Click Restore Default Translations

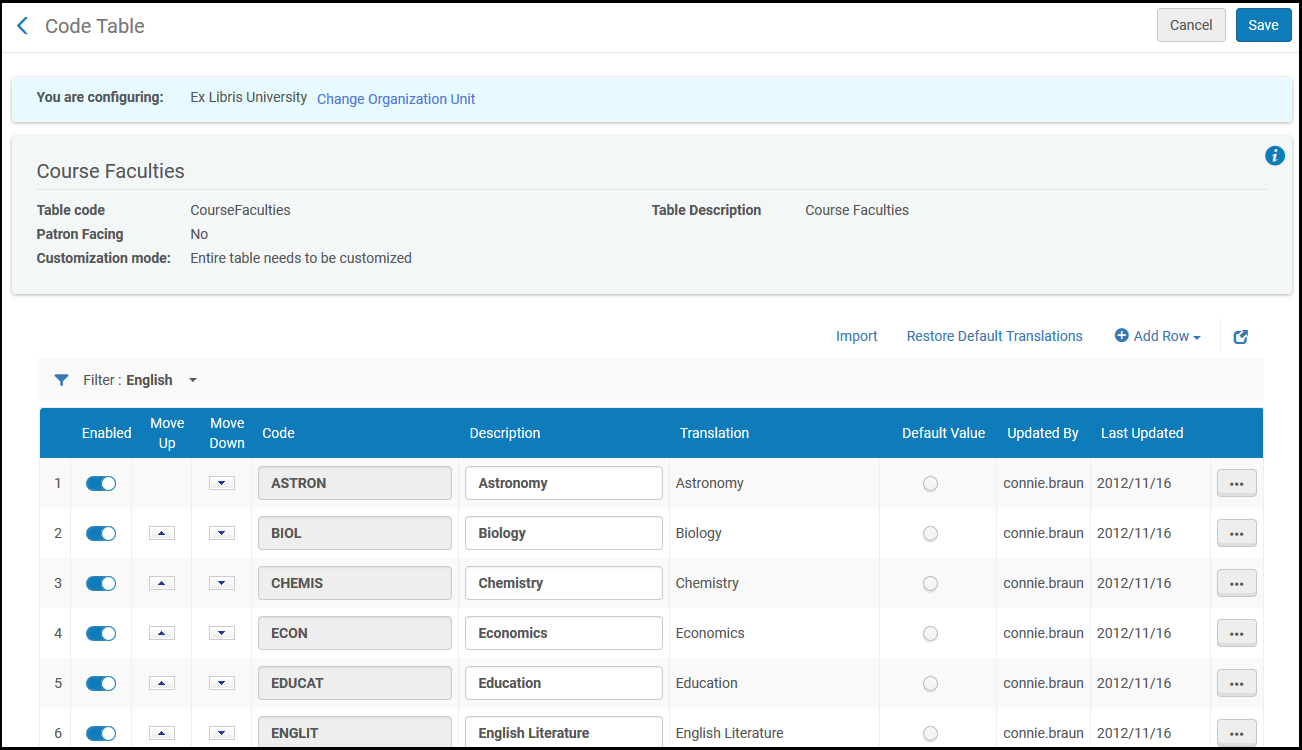point(994,336)
